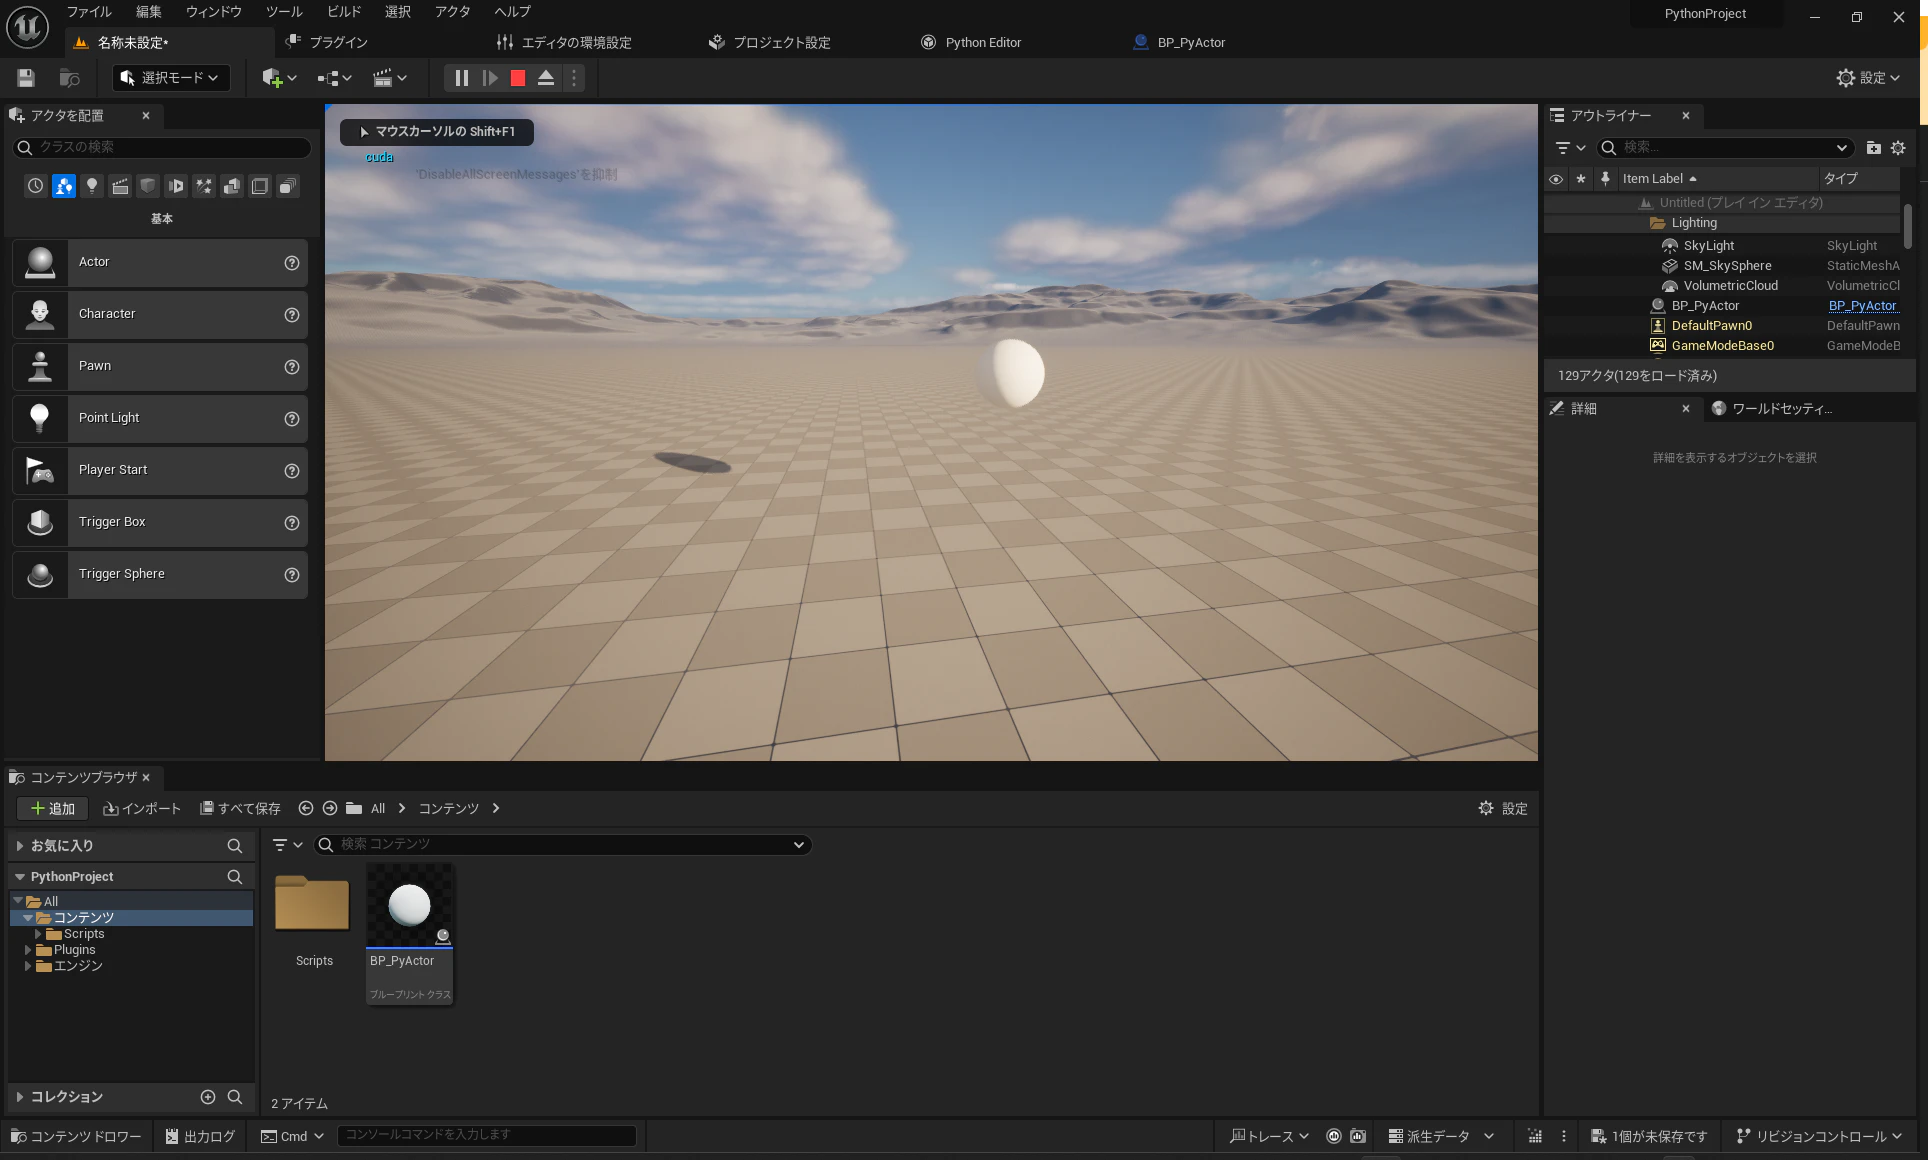Click the Outliner settings gear icon
The image size is (1928, 1160).
click(1898, 148)
